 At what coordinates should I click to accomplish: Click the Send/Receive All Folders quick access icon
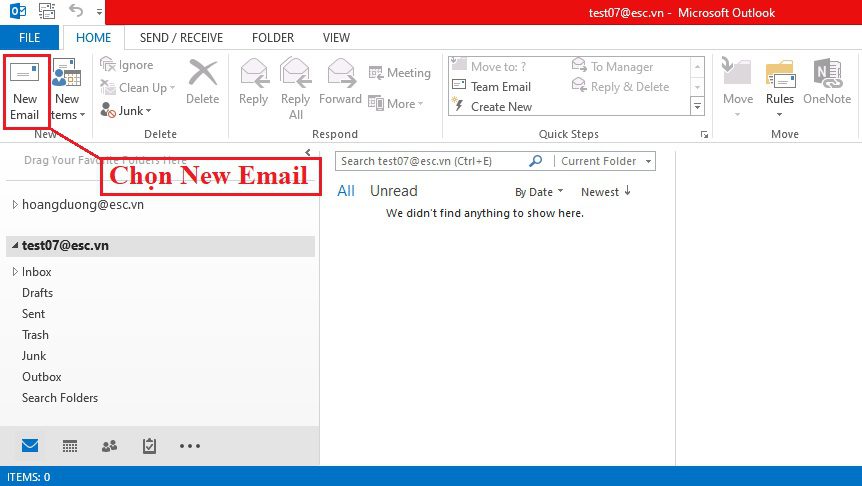pos(47,11)
